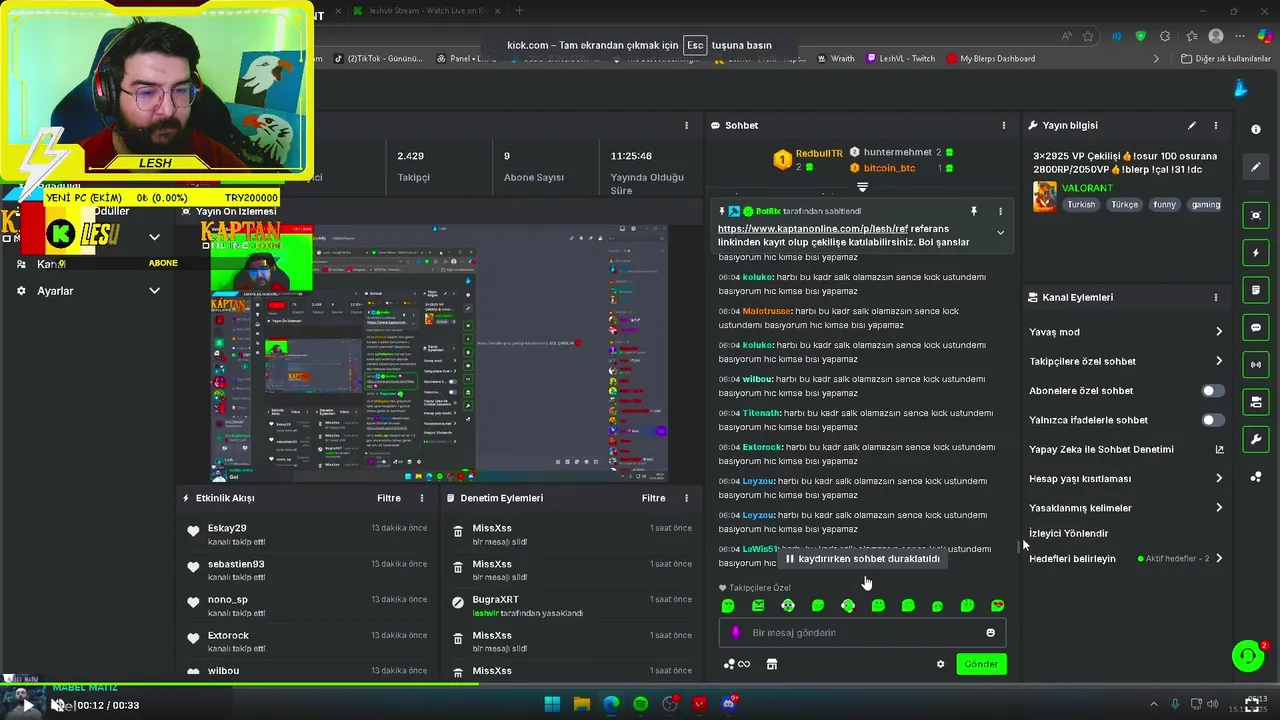Open Denetim Eylemleri Filtre menu
The width and height of the screenshot is (1280, 720).
pos(653,498)
